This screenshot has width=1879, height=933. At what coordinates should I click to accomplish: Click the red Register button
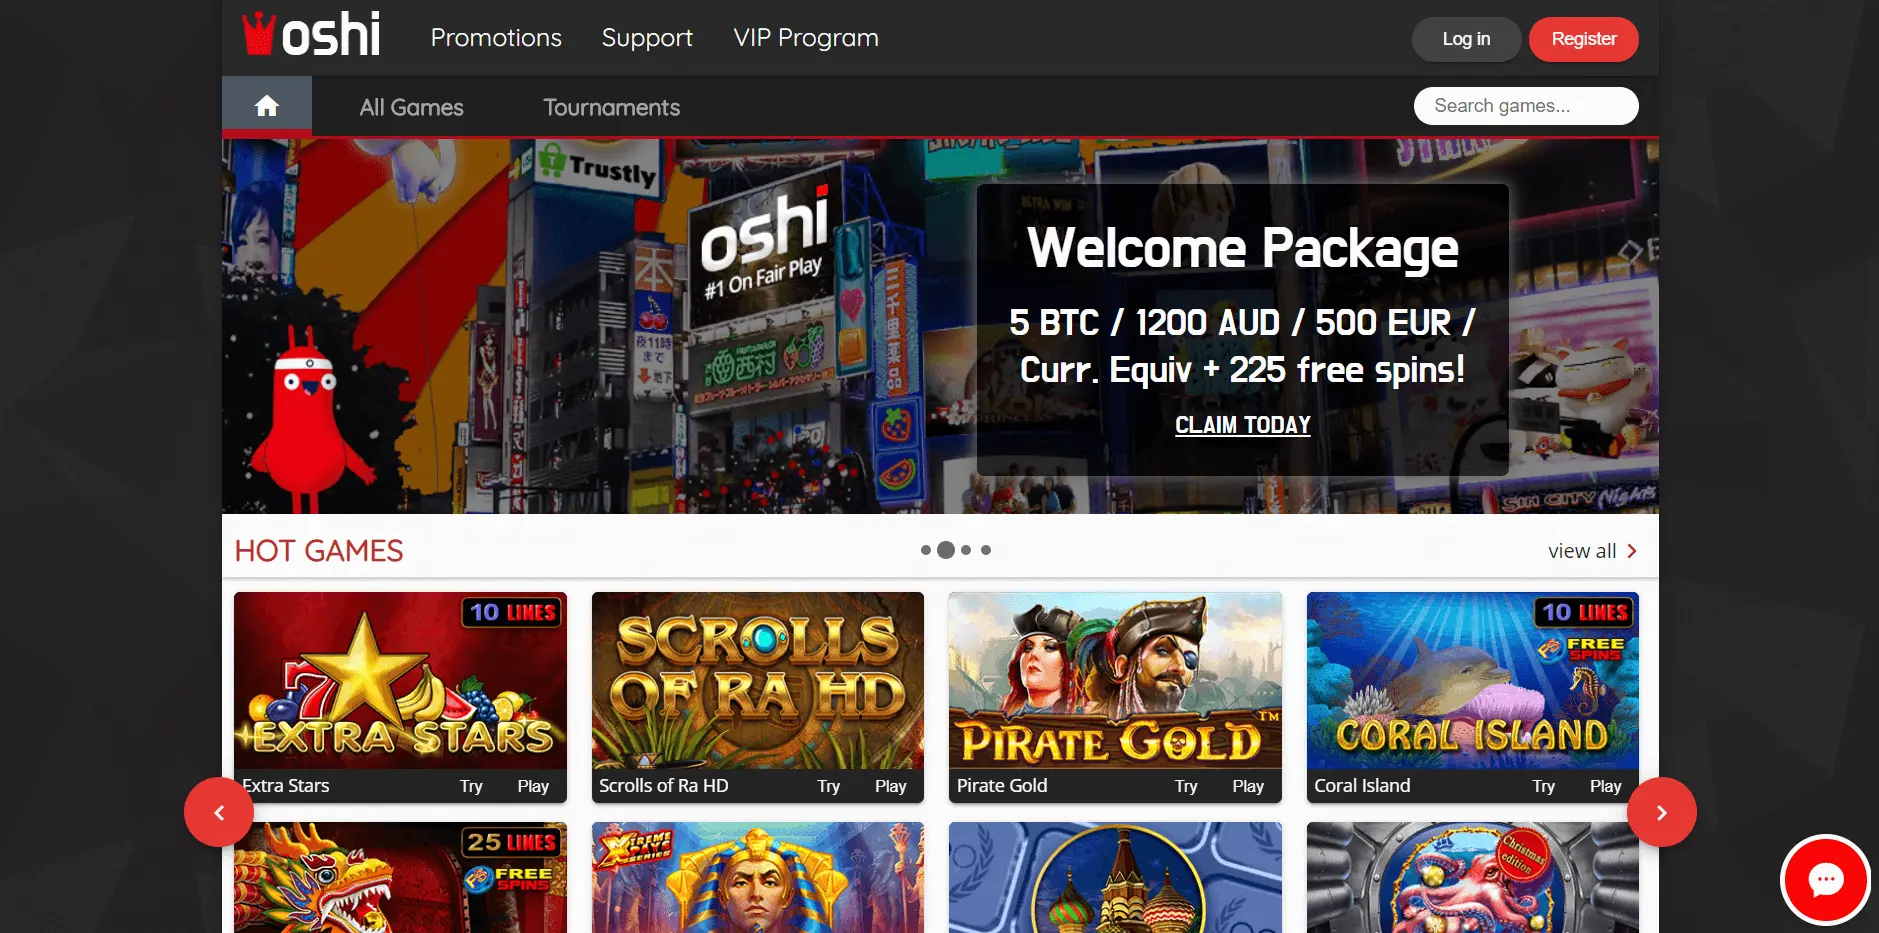pyautogui.click(x=1583, y=39)
